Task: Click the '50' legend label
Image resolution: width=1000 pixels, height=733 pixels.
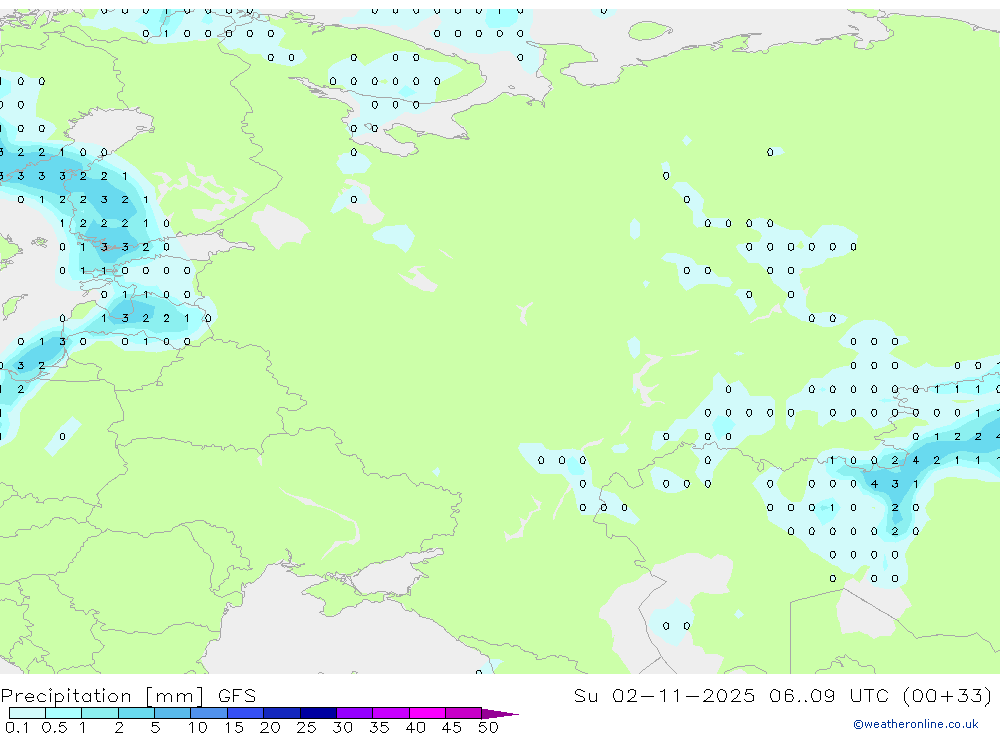Action: [488, 727]
